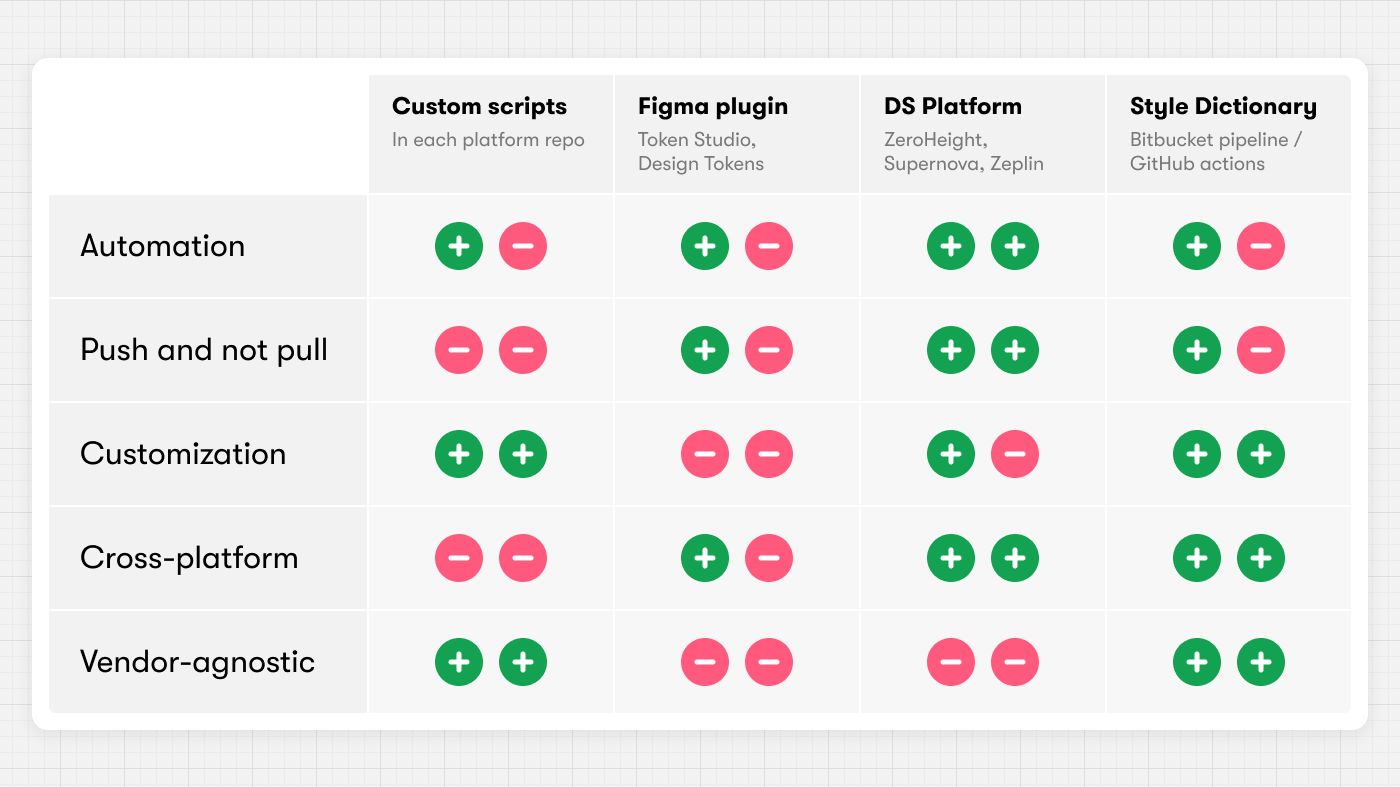The image size is (1400, 787).
Task: Select the green plus icon for DS Platform Customization
Action: 951,454
